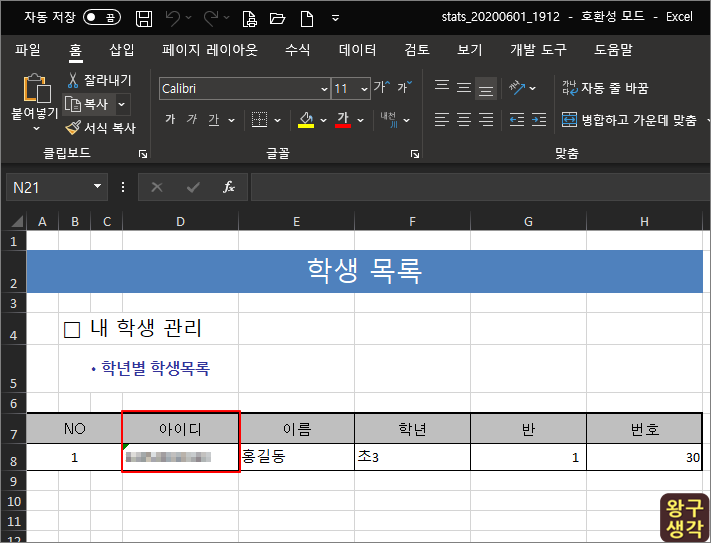Image resolution: width=711 pixels, height=543 pixels.
Task: Click the Select All corner triangle
Action: [17, 221]
